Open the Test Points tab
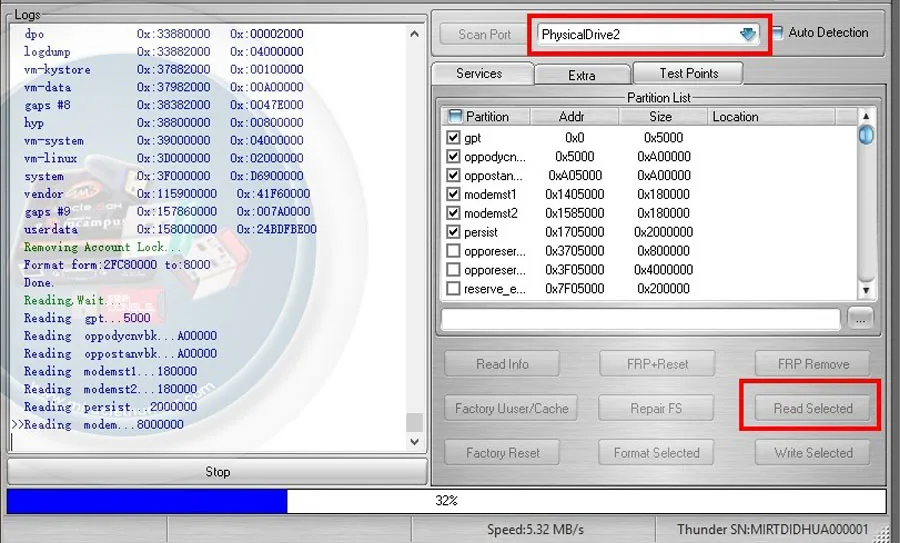Image resolution: width=900 pixels, height=543 pixels. 688,73
